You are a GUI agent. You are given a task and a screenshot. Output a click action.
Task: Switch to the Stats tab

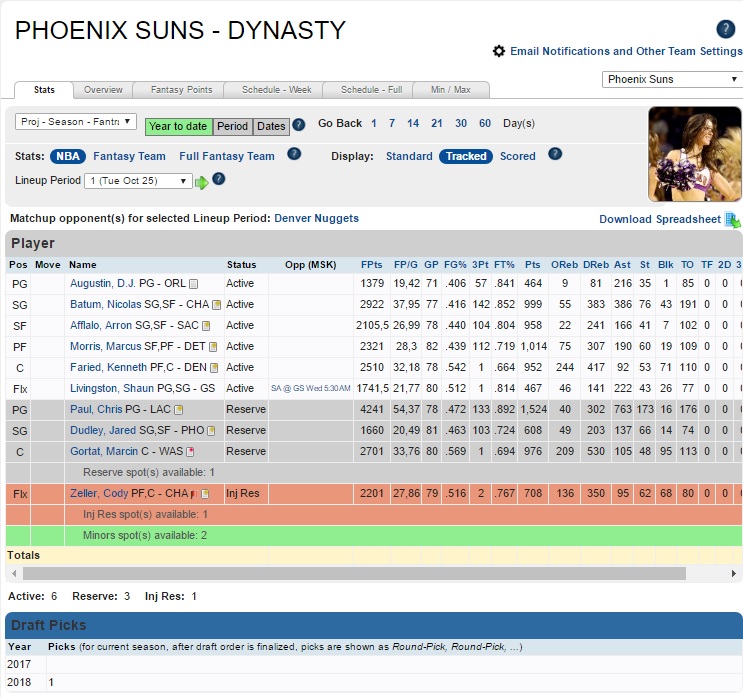click(x=44, y=90)
